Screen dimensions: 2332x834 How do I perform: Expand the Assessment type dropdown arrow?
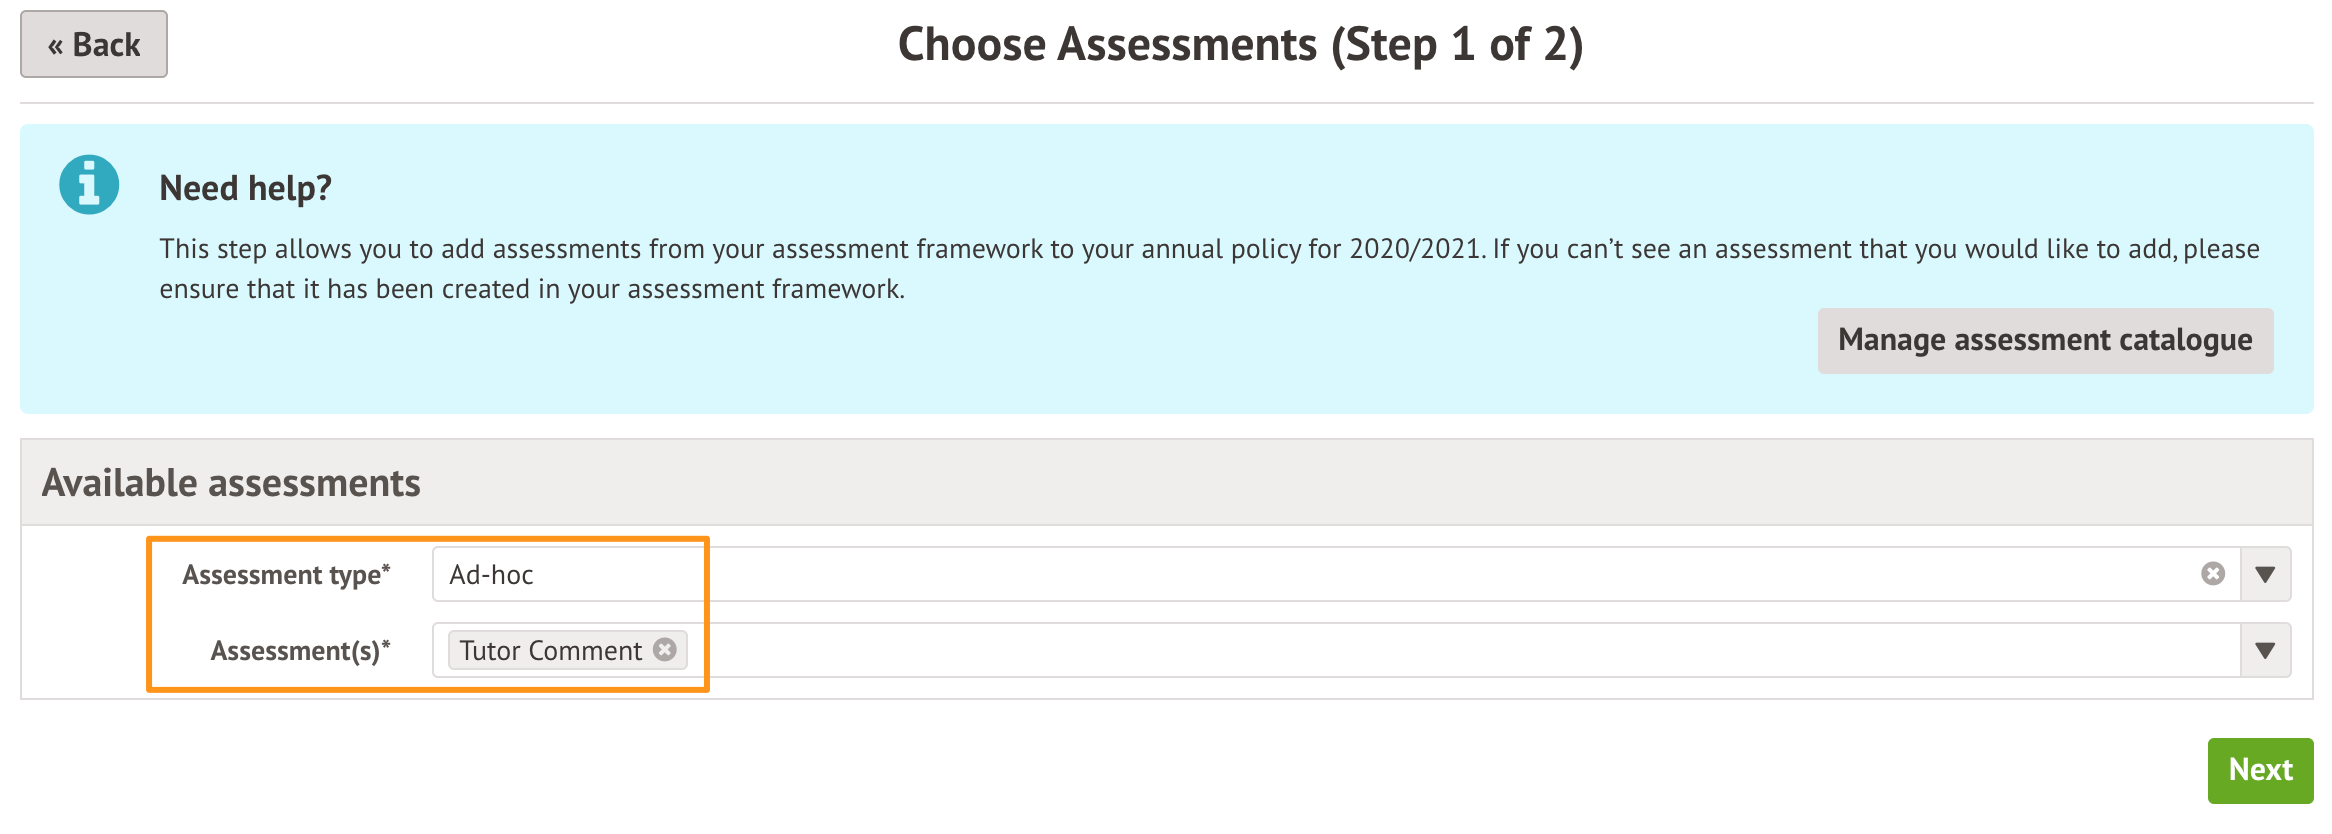pos(2265,574)
